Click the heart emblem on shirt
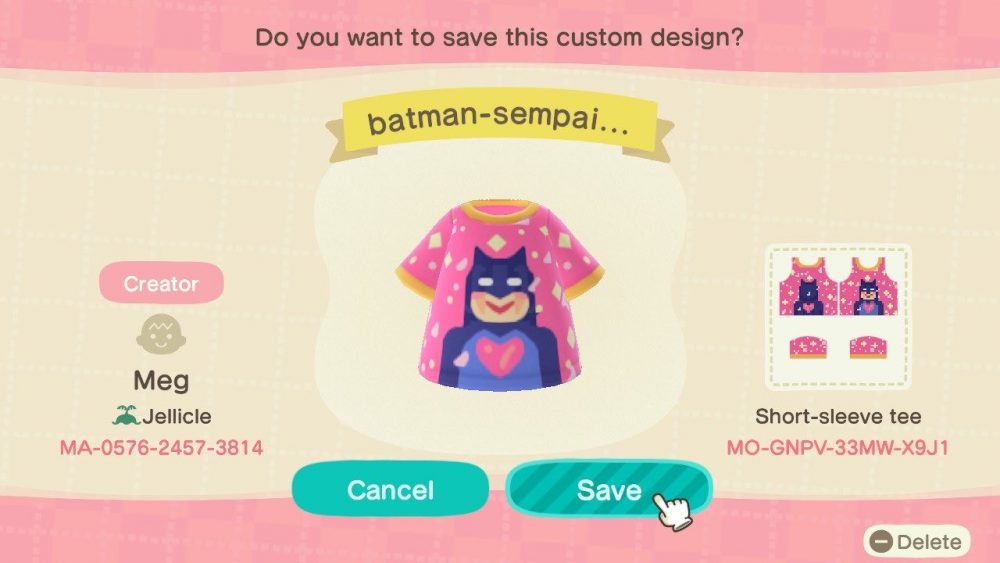The width and height of the screenshot is (1000, 563). coord(500,356)
